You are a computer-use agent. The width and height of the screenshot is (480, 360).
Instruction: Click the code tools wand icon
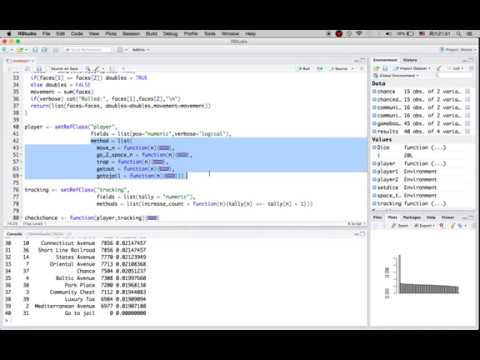[97, 69]
